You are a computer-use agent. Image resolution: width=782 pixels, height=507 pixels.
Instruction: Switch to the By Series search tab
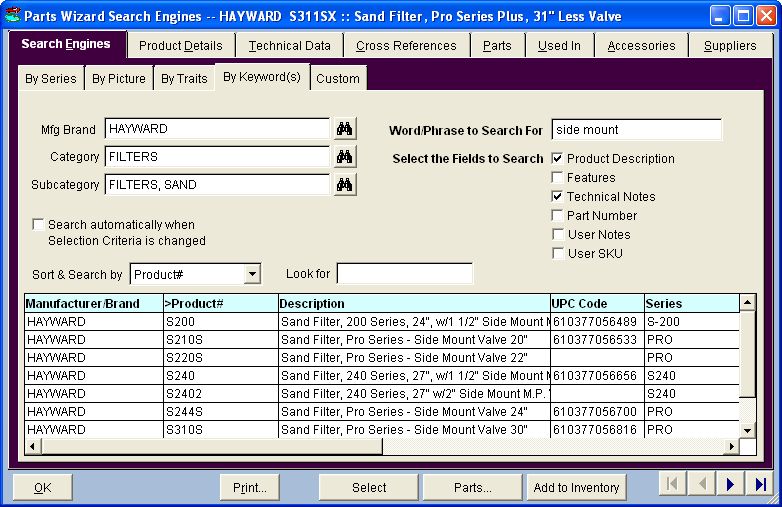51,79
